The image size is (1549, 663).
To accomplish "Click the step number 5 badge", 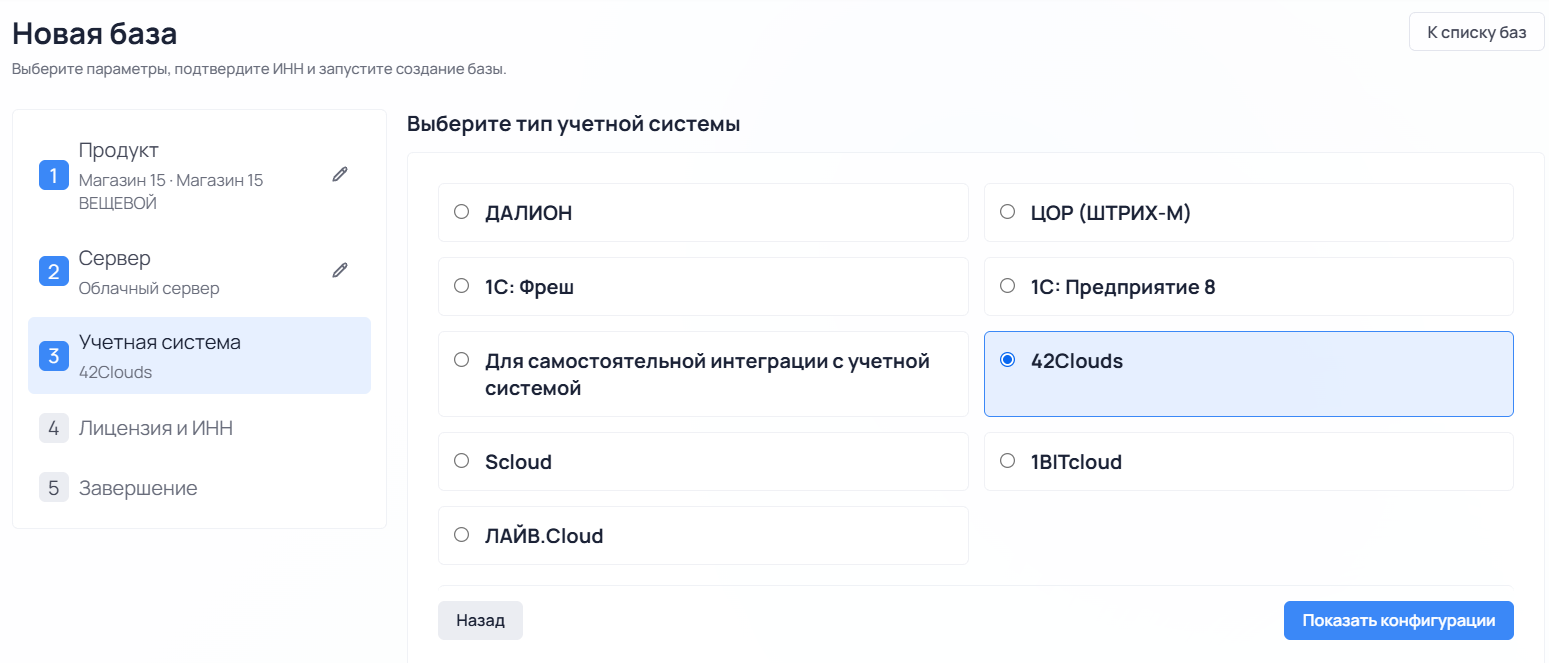I will [54, 488].
